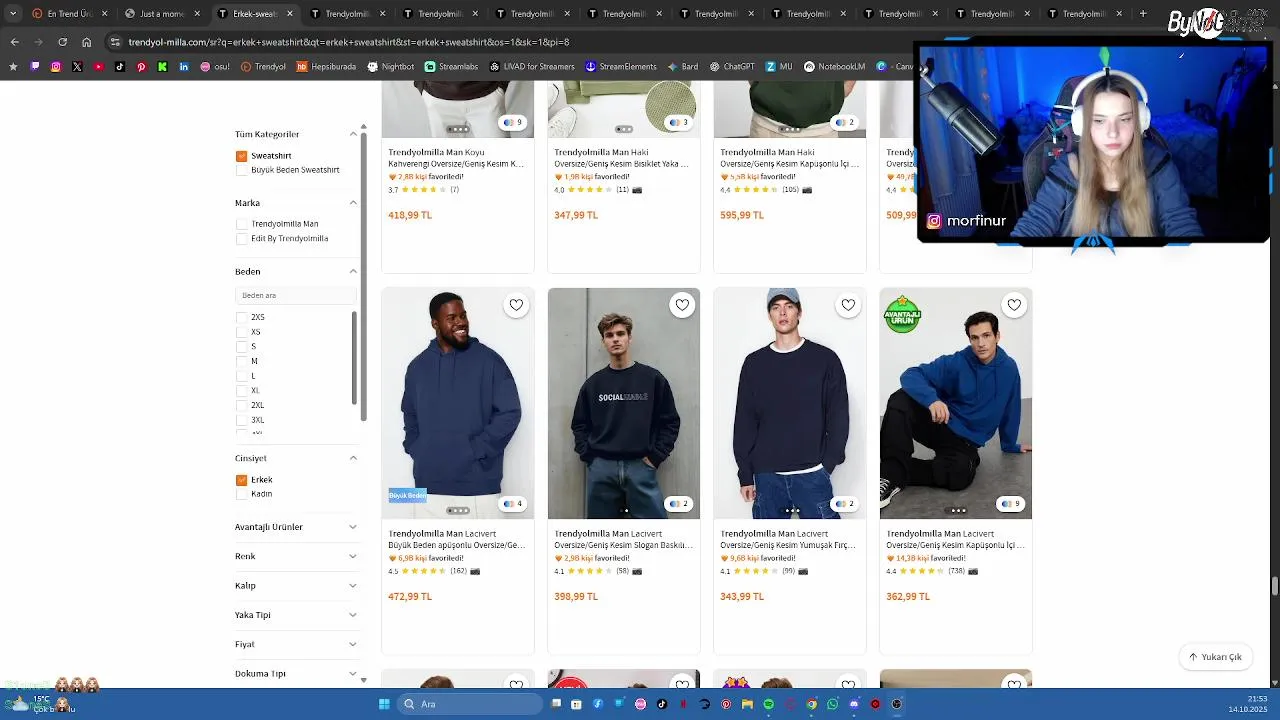
Task: Open the ChatGPT bookmark
Action: [x=732, y=67]
